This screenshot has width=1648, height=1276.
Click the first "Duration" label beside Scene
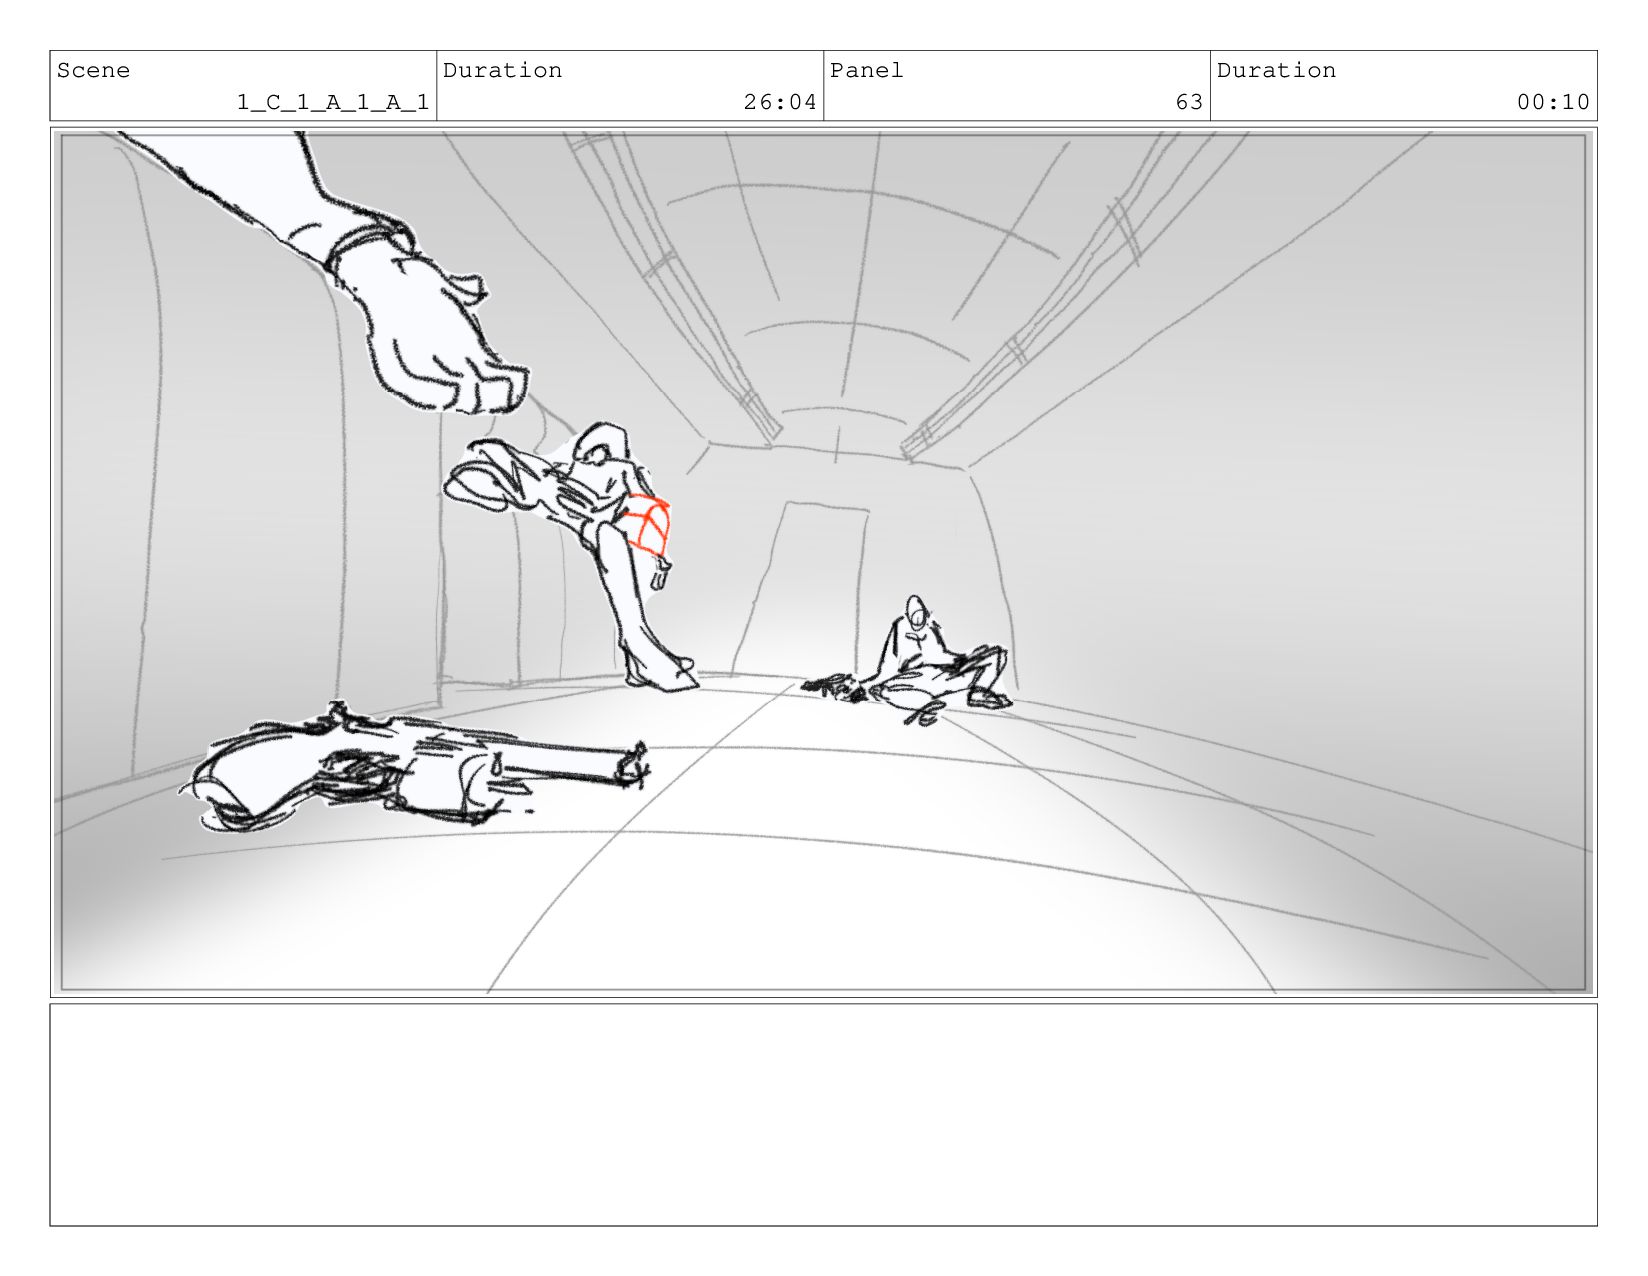coord(502,70)
